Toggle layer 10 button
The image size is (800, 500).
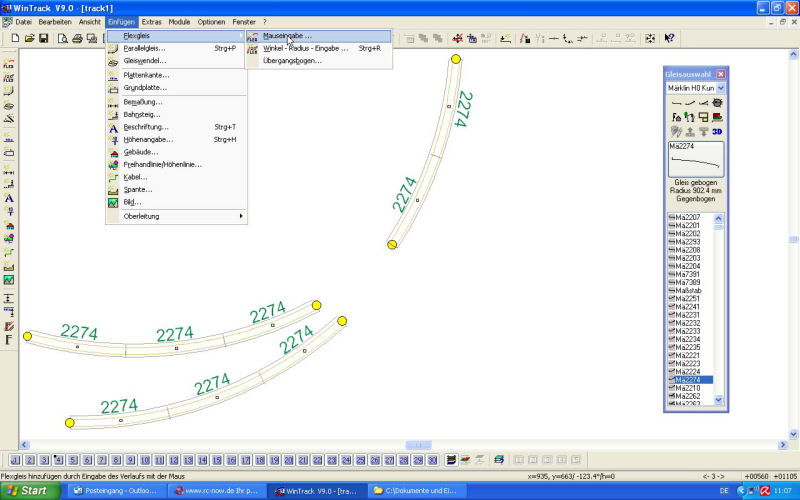pyautogui.click(x=145, y=460)
